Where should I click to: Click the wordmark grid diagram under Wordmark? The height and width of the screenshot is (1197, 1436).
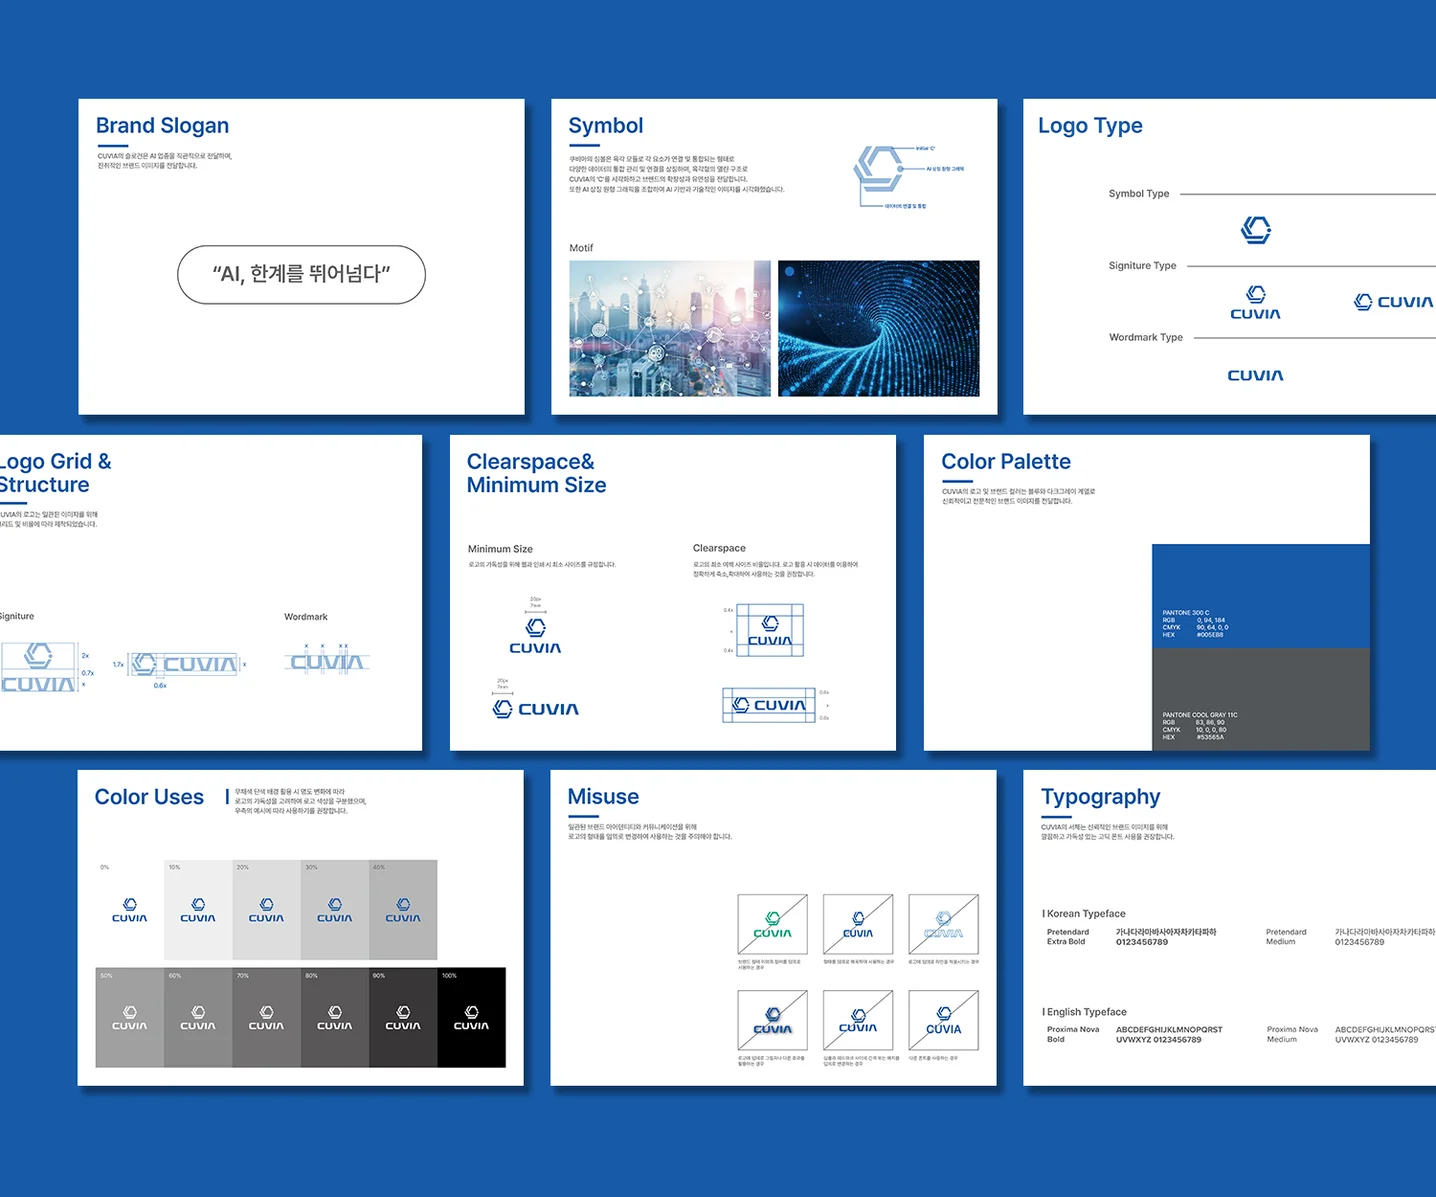[327, 660]
